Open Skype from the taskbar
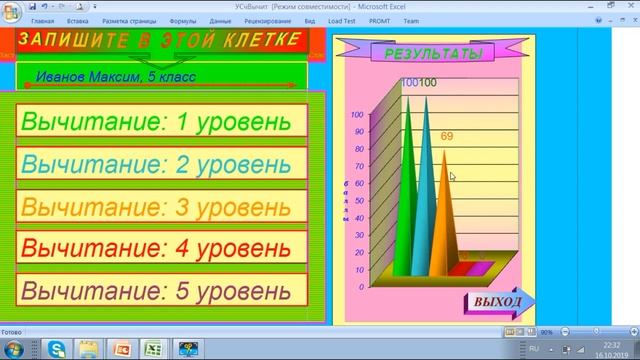Viewport: 640px width, 360px height. point(57,349)
